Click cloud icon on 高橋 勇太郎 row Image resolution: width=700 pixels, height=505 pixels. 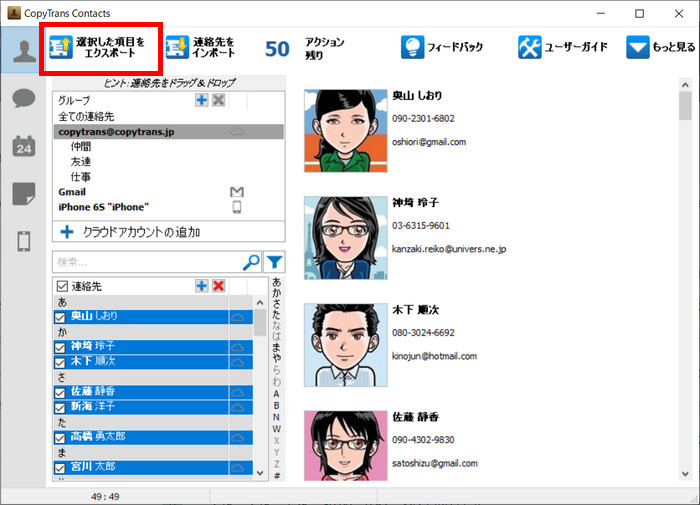point(237,438)
